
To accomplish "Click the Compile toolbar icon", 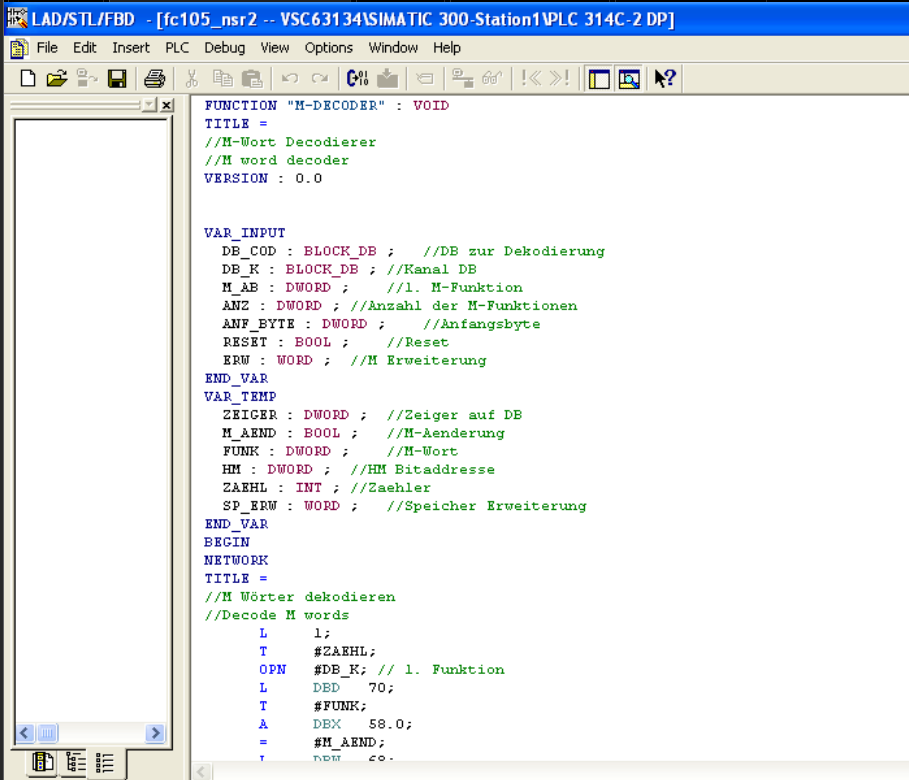I will (358, 78).
